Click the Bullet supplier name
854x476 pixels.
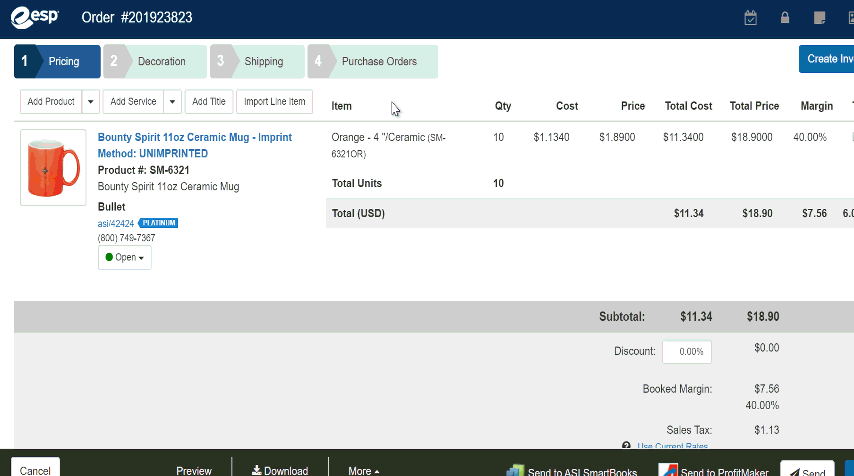coord(112,206)
